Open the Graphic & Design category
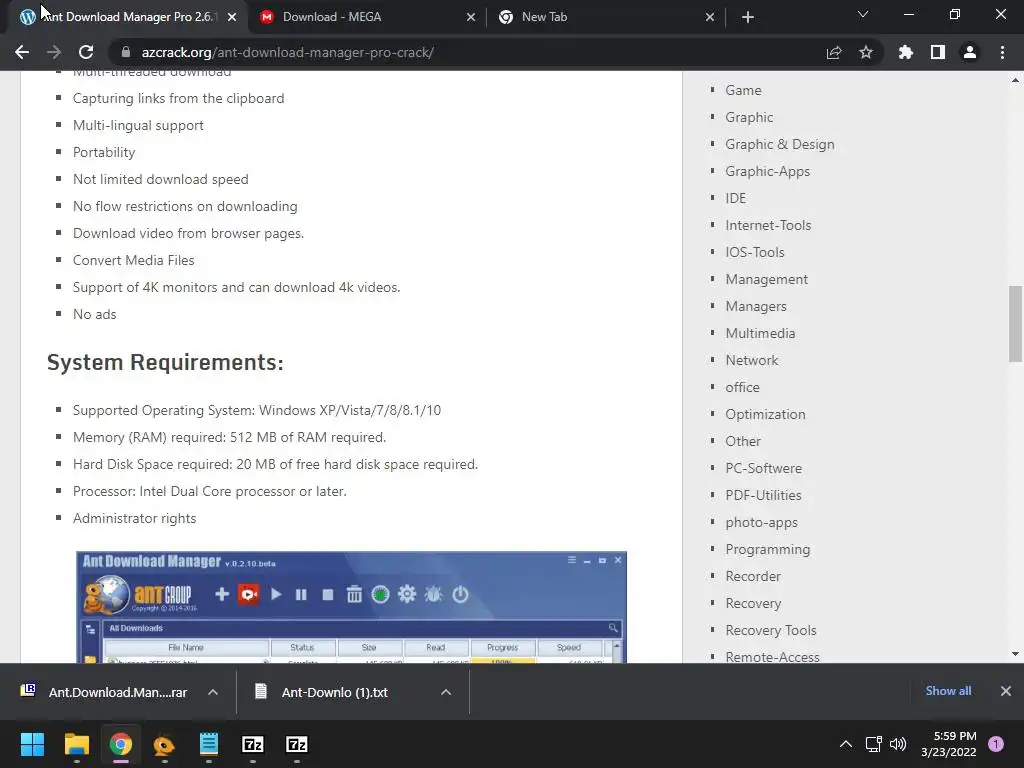This screenshot has height=768, width=1024. click(780, 144)
